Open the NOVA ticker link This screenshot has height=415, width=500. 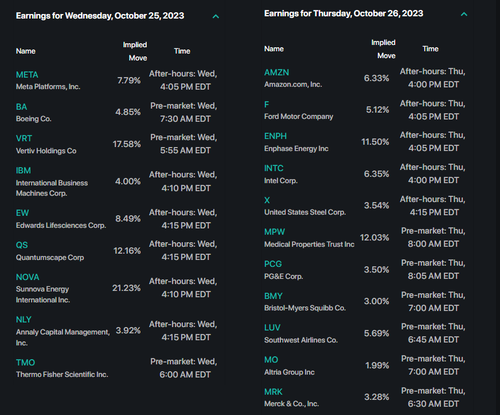click(28, 277)
